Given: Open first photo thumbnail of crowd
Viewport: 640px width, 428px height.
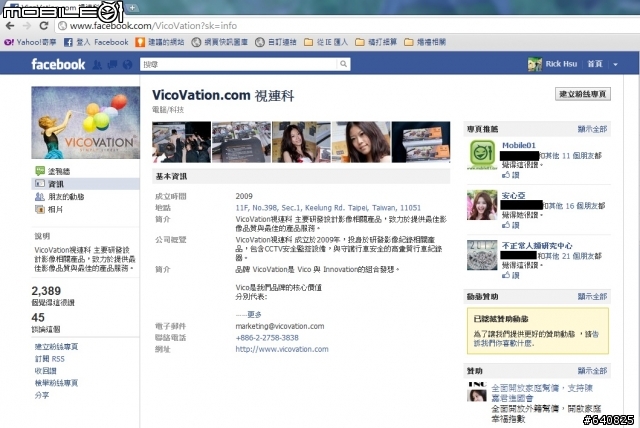Looking at the screenshot, I should click(x=182, y=142).
